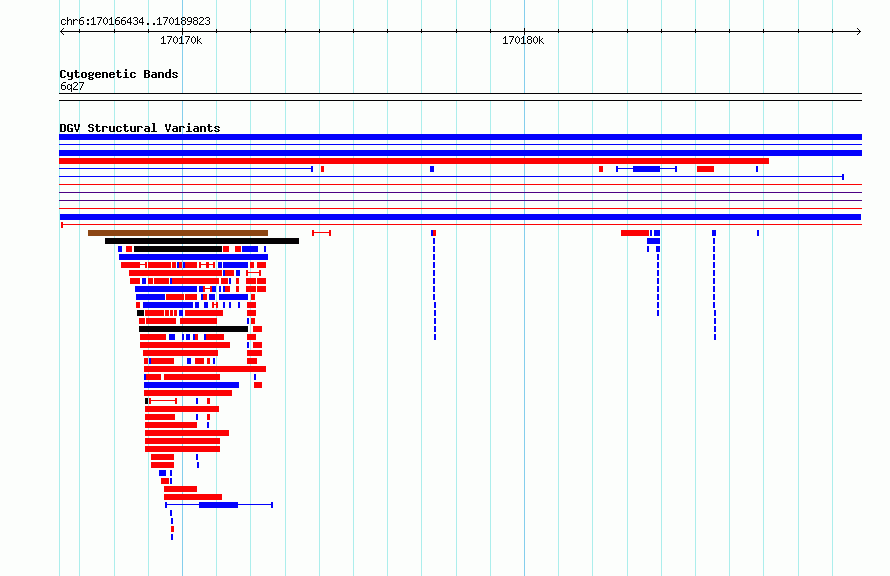Screen dimensions: 890x576
Task: Click the blue whiskered variant at the bottom of the stack
Action: pos(219,505)
